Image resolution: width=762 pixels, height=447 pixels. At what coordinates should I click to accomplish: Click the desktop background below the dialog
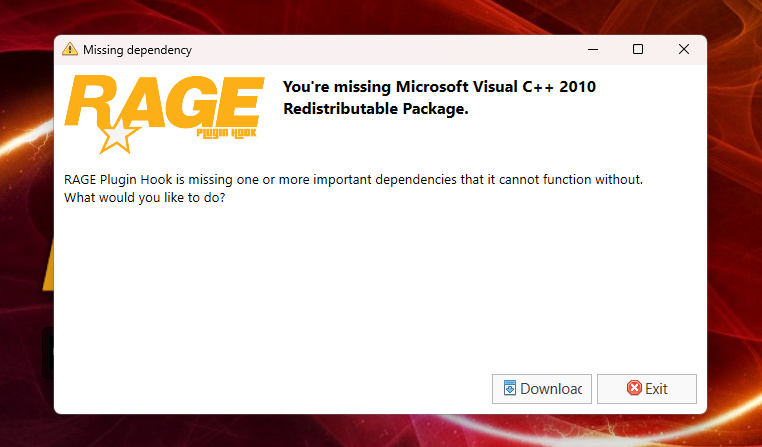click(380, 432)
